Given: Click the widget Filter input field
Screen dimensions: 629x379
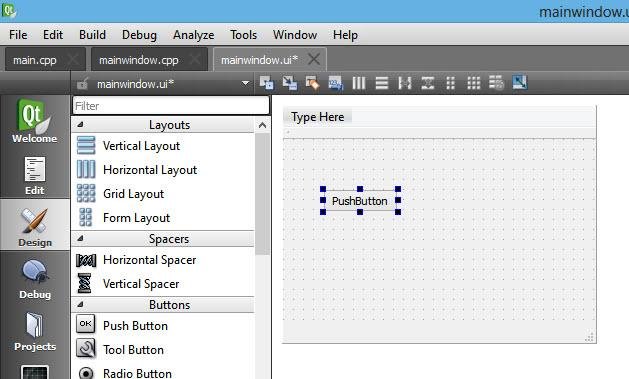Looking at the screenshot, I should click(x=171, y=106).
